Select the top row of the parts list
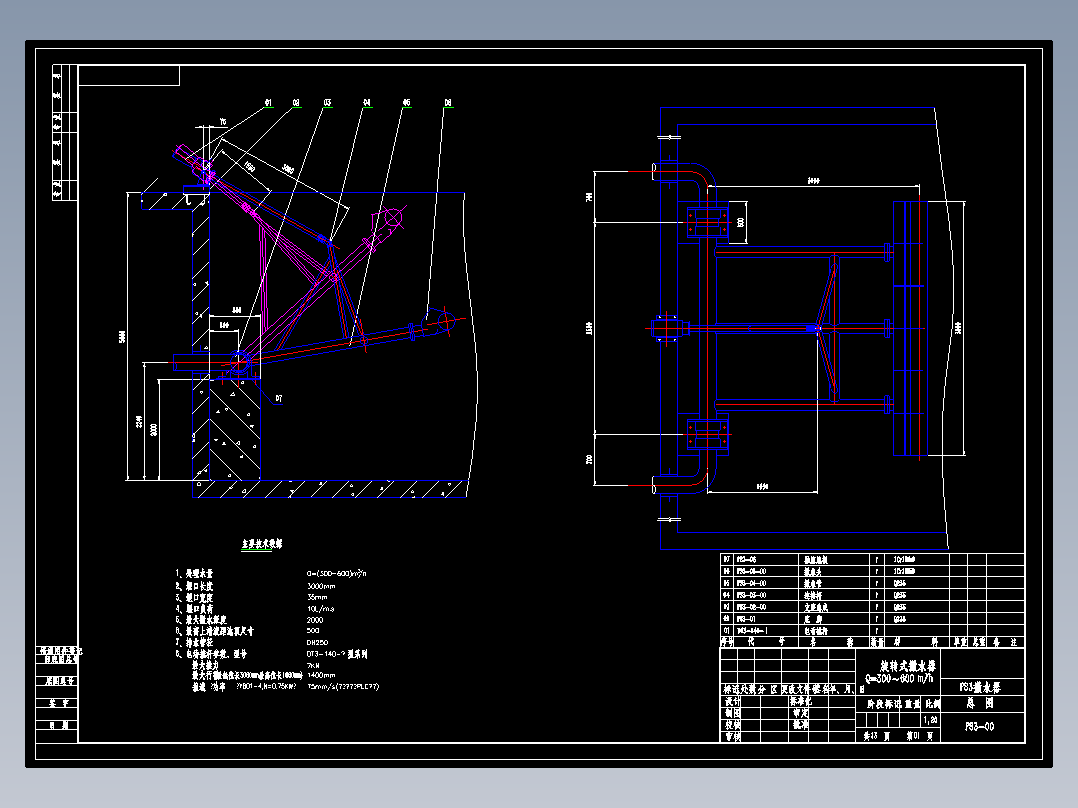 tap(872, 560)
